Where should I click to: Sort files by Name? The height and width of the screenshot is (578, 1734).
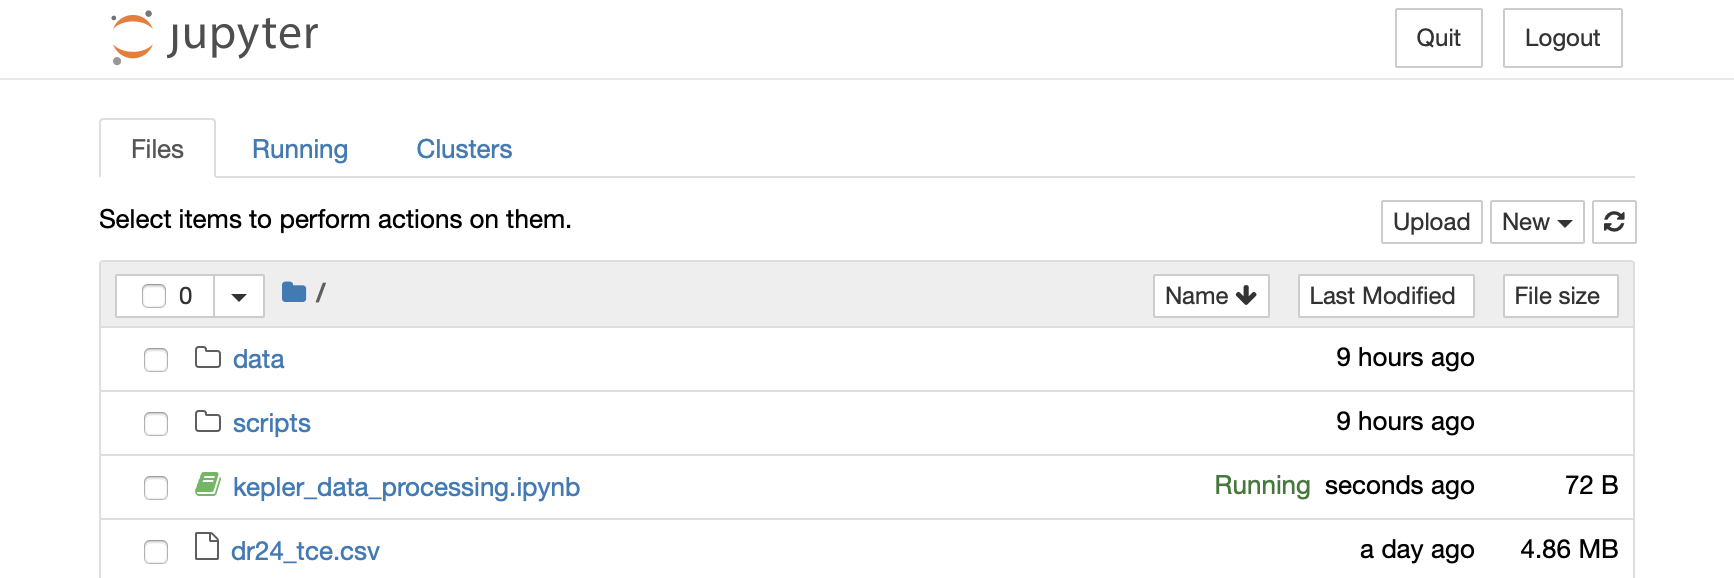tap(1210, 296)
